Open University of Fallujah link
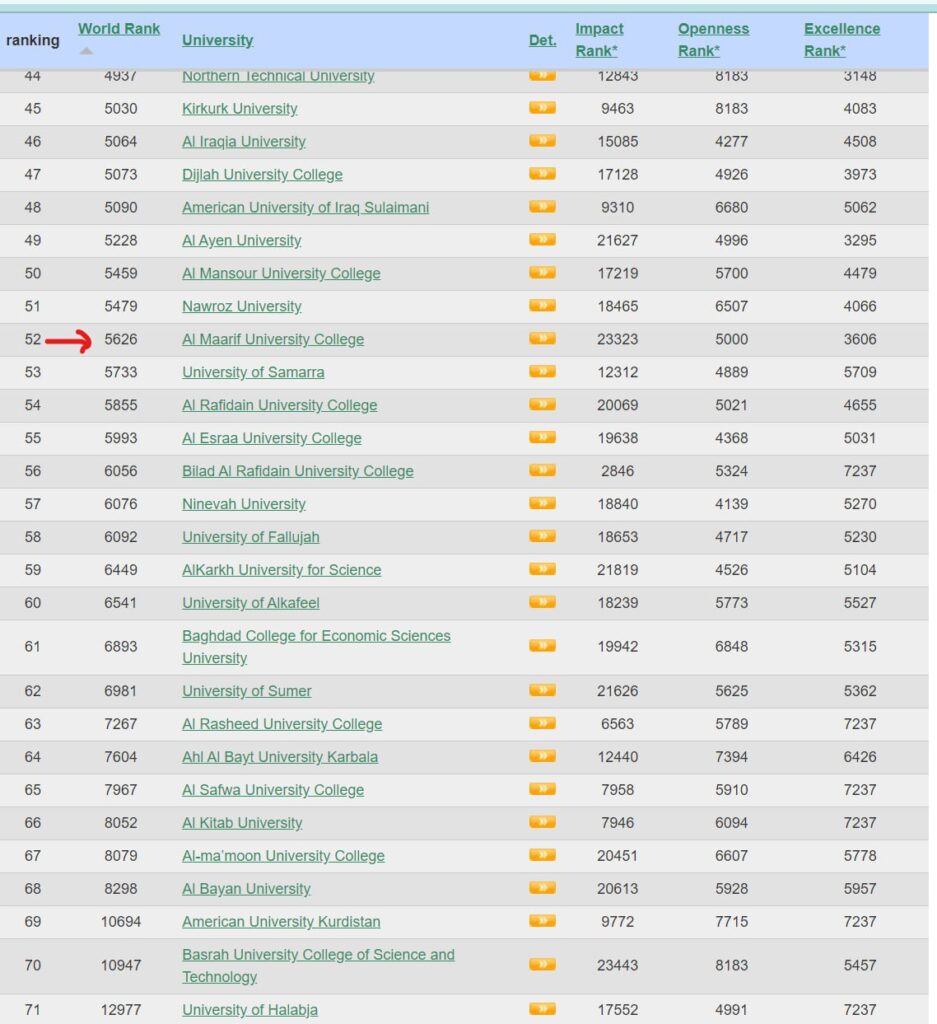This screenshot has width=937, height=1024. click(x=251, y=537)
